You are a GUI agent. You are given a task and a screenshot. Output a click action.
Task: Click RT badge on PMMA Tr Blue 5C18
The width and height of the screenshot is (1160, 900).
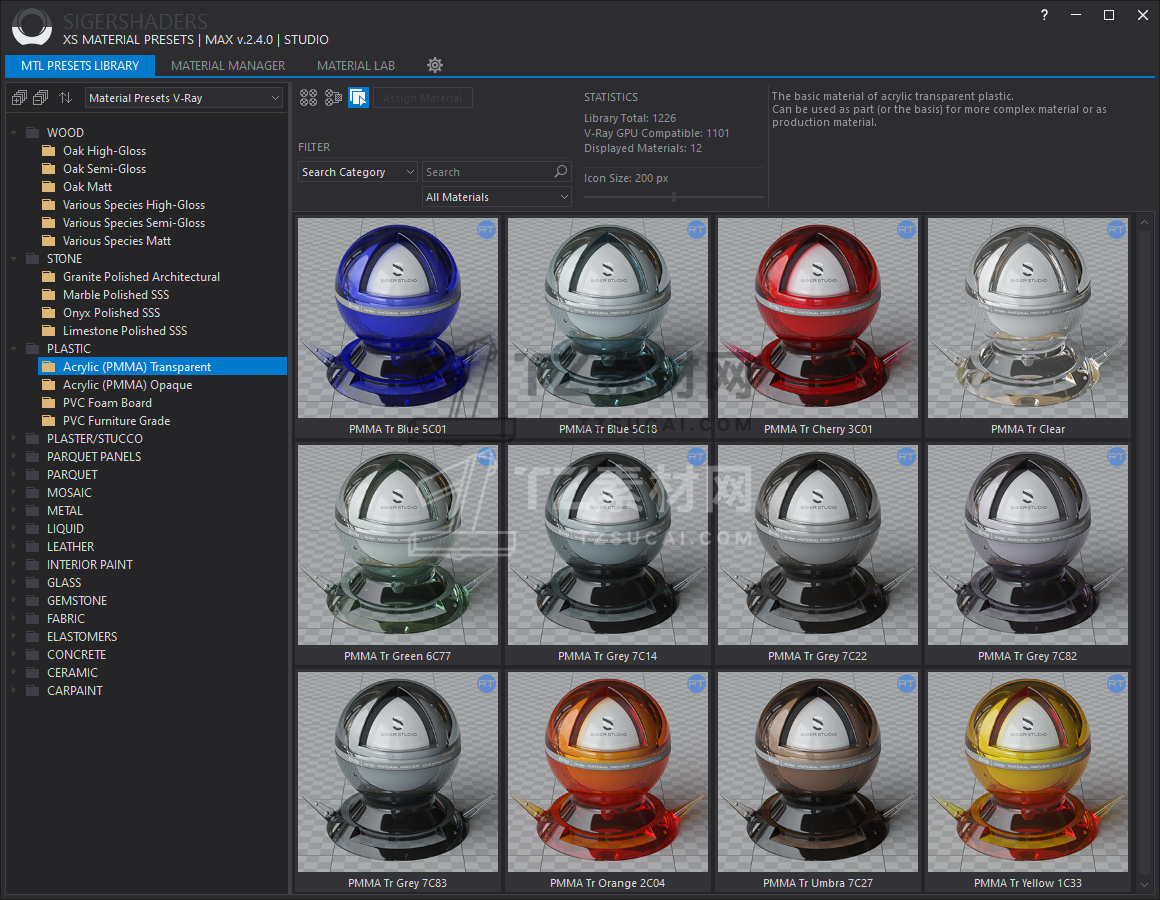(696, 230)
